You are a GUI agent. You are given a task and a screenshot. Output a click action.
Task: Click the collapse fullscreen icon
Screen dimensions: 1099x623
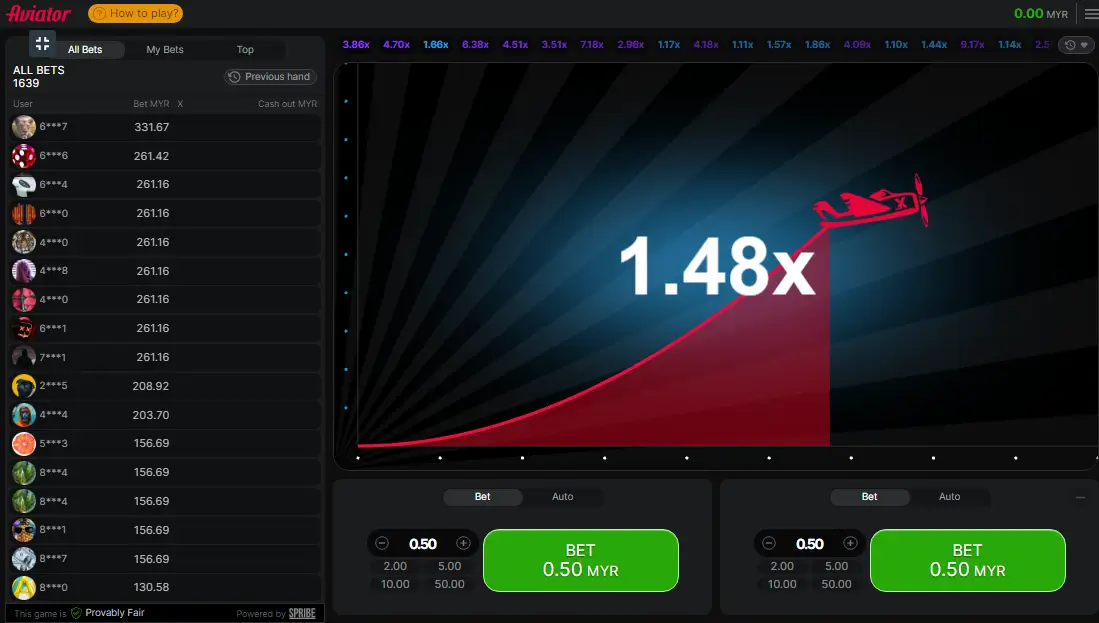click(x=42, y=43)
